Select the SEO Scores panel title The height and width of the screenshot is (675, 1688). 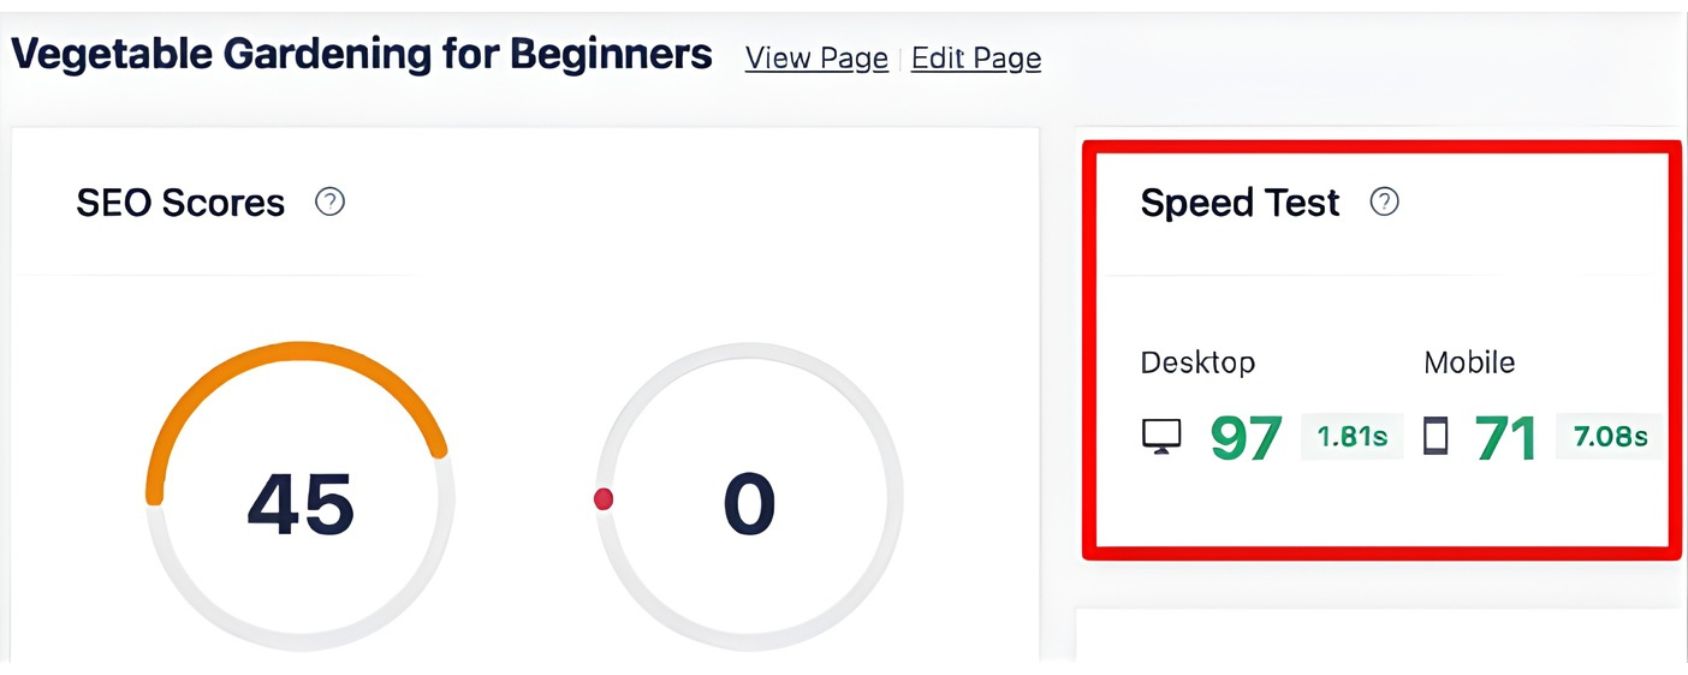[180, 203]
